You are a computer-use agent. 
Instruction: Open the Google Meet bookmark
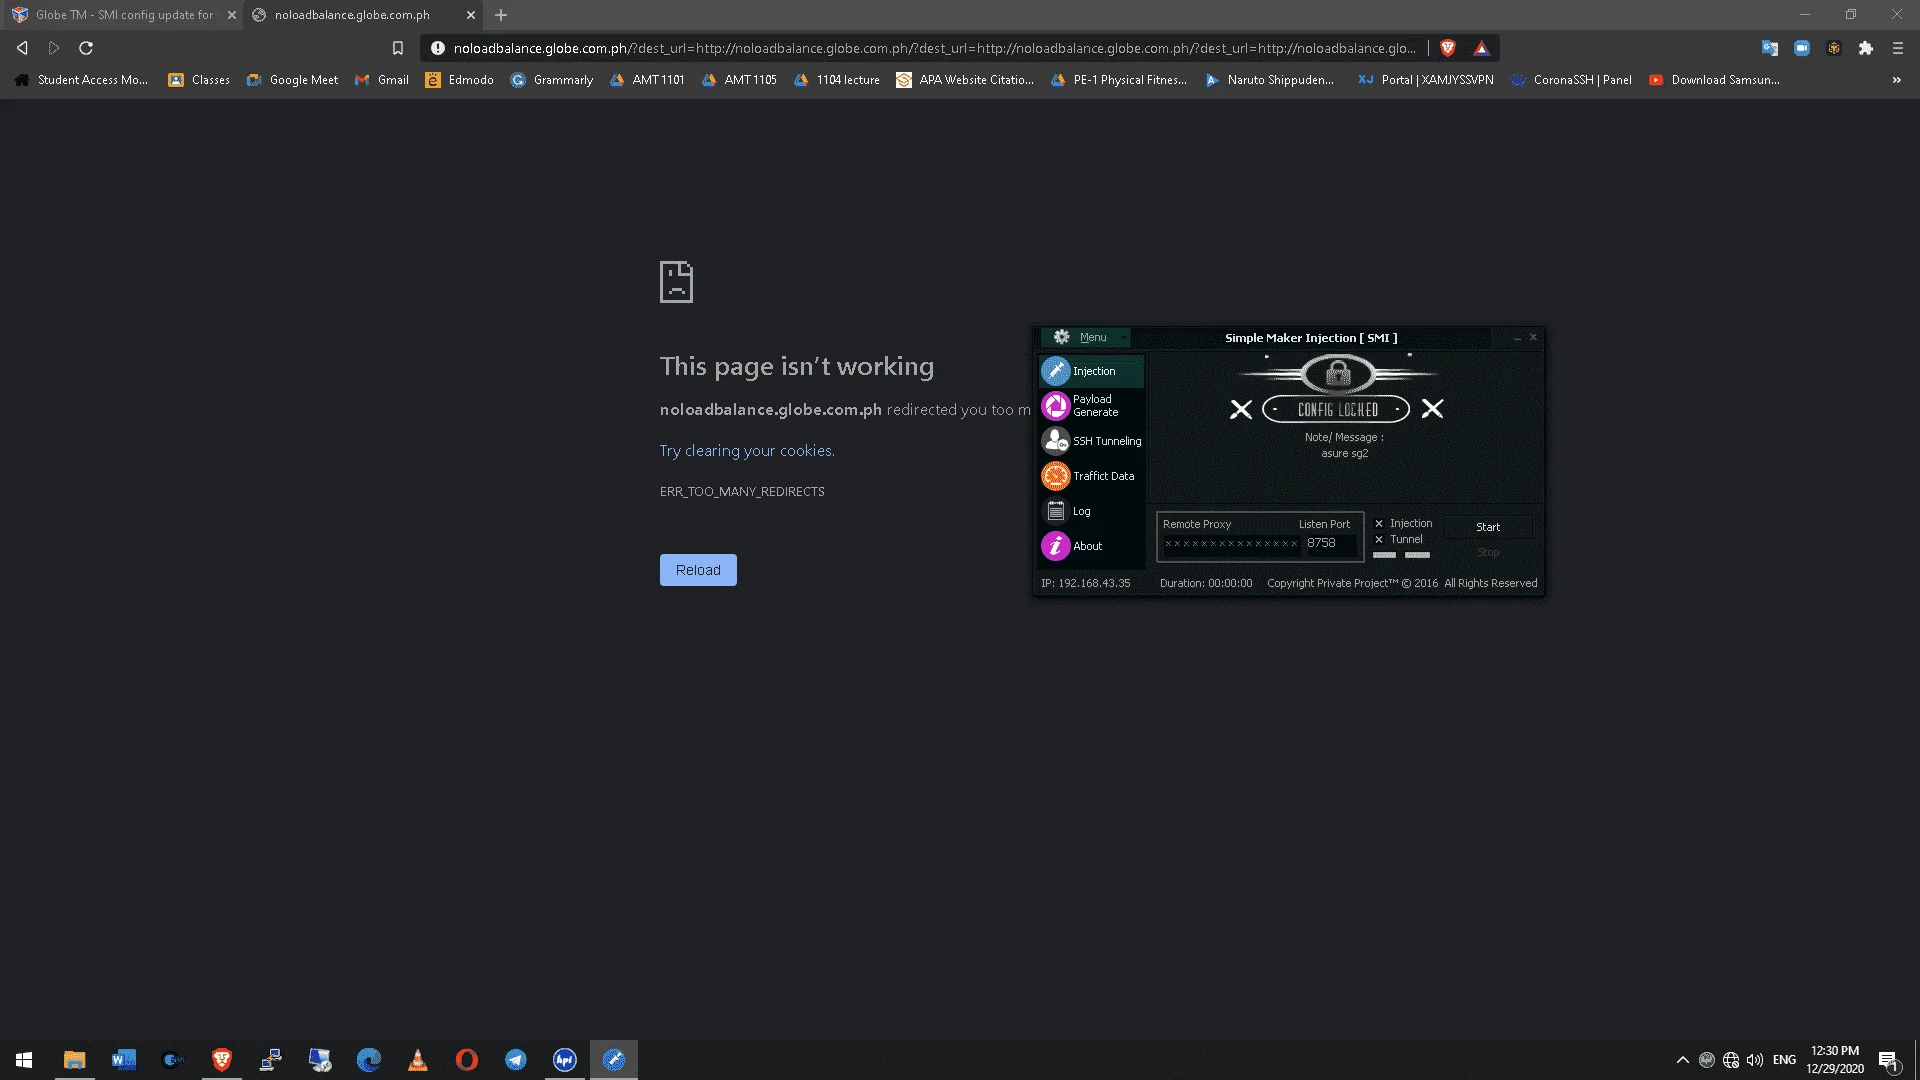[292, 80]
